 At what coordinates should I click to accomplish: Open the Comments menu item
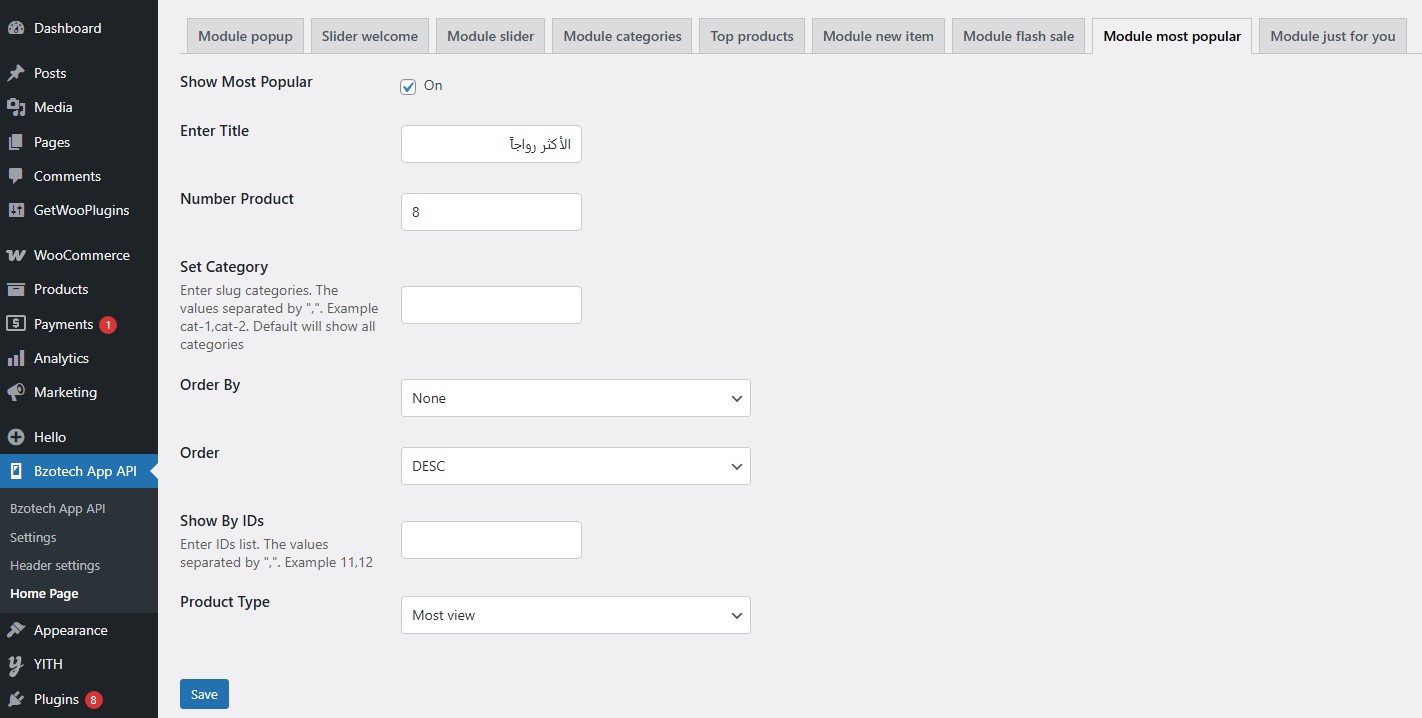coord(79,176)
